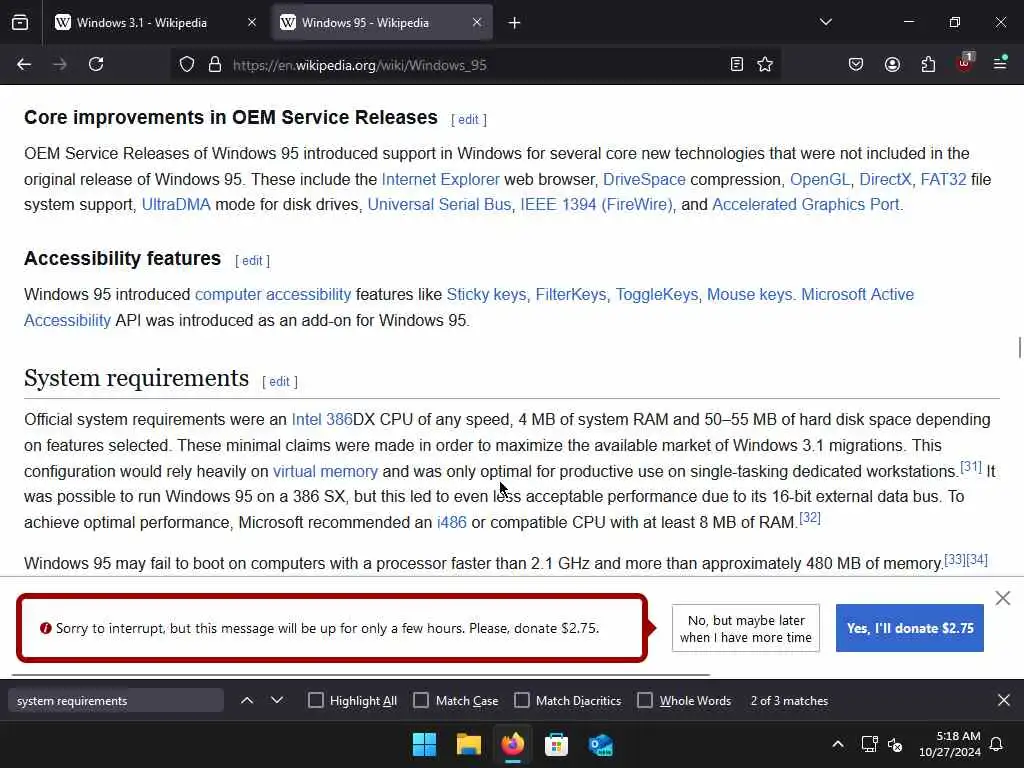Open Intel 386 link
The image size is (1024, 768).
coord(322,419)
